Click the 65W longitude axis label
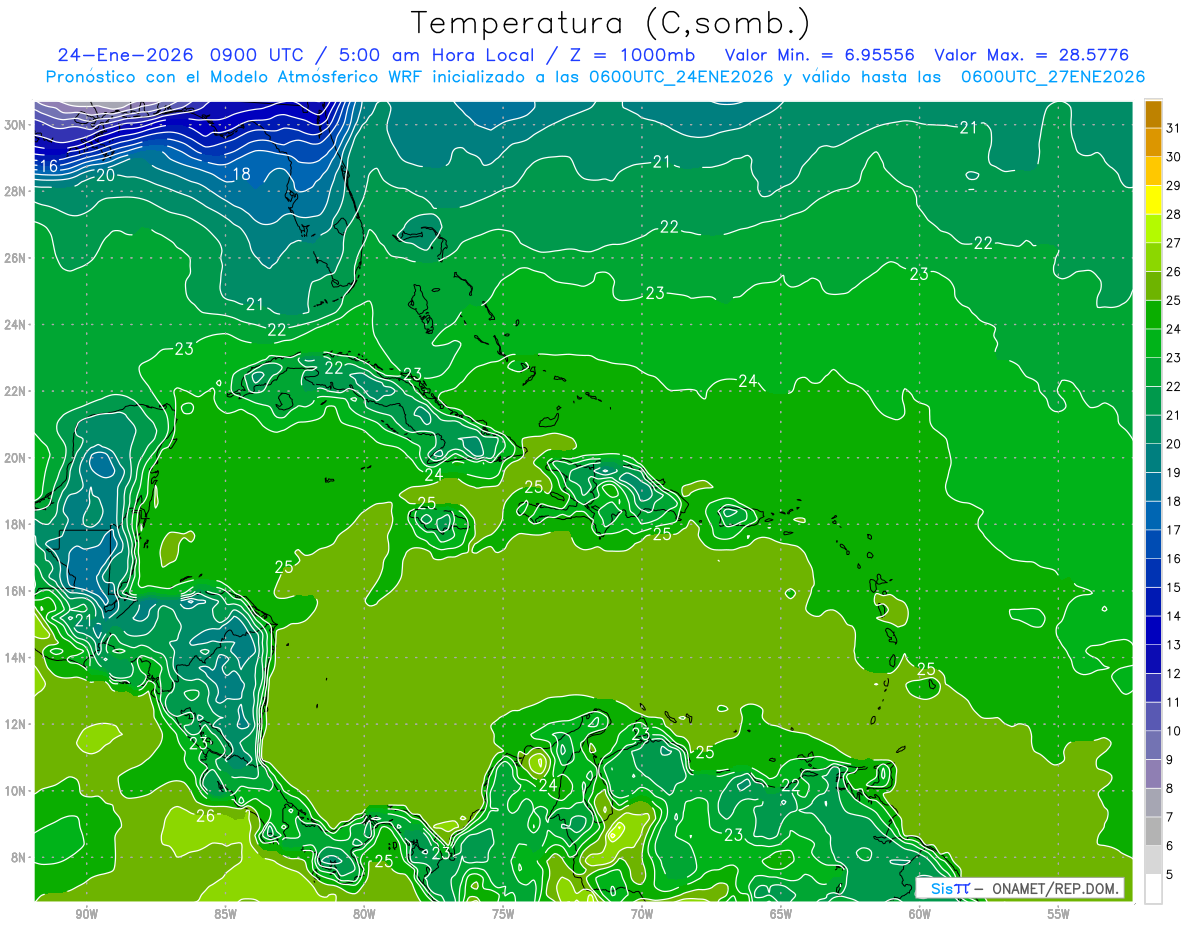1200x927 pixels. point(781,914)
